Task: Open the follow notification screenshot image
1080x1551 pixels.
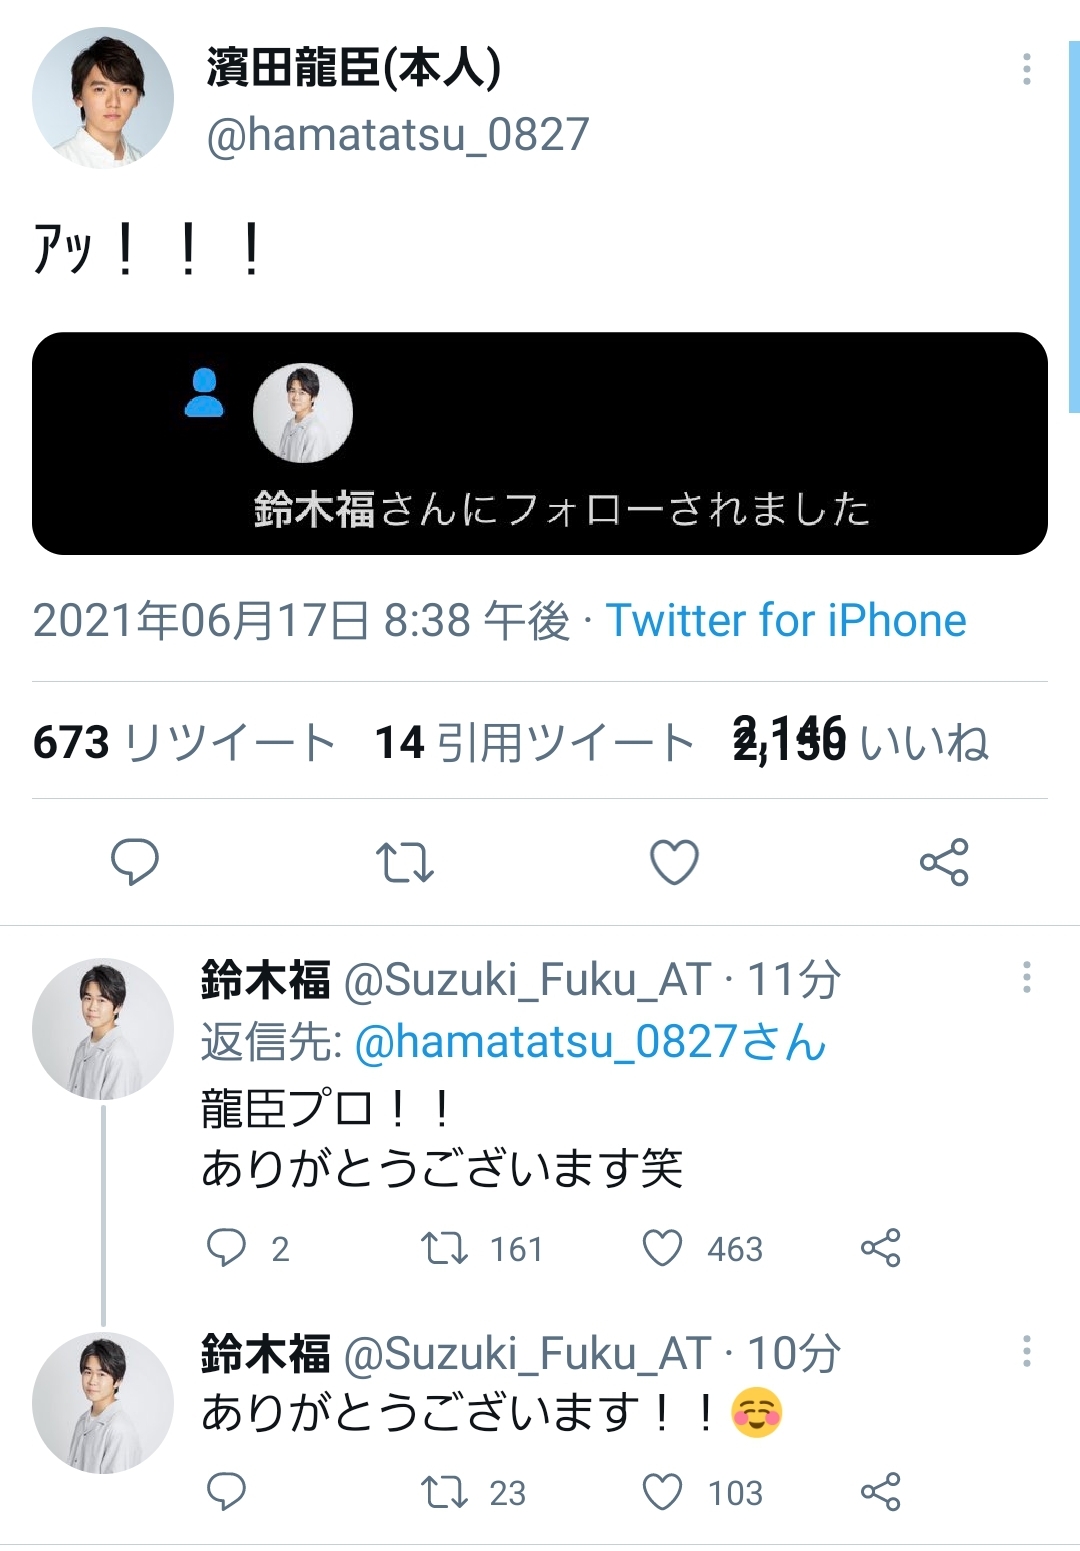Action: click(540, 443)
